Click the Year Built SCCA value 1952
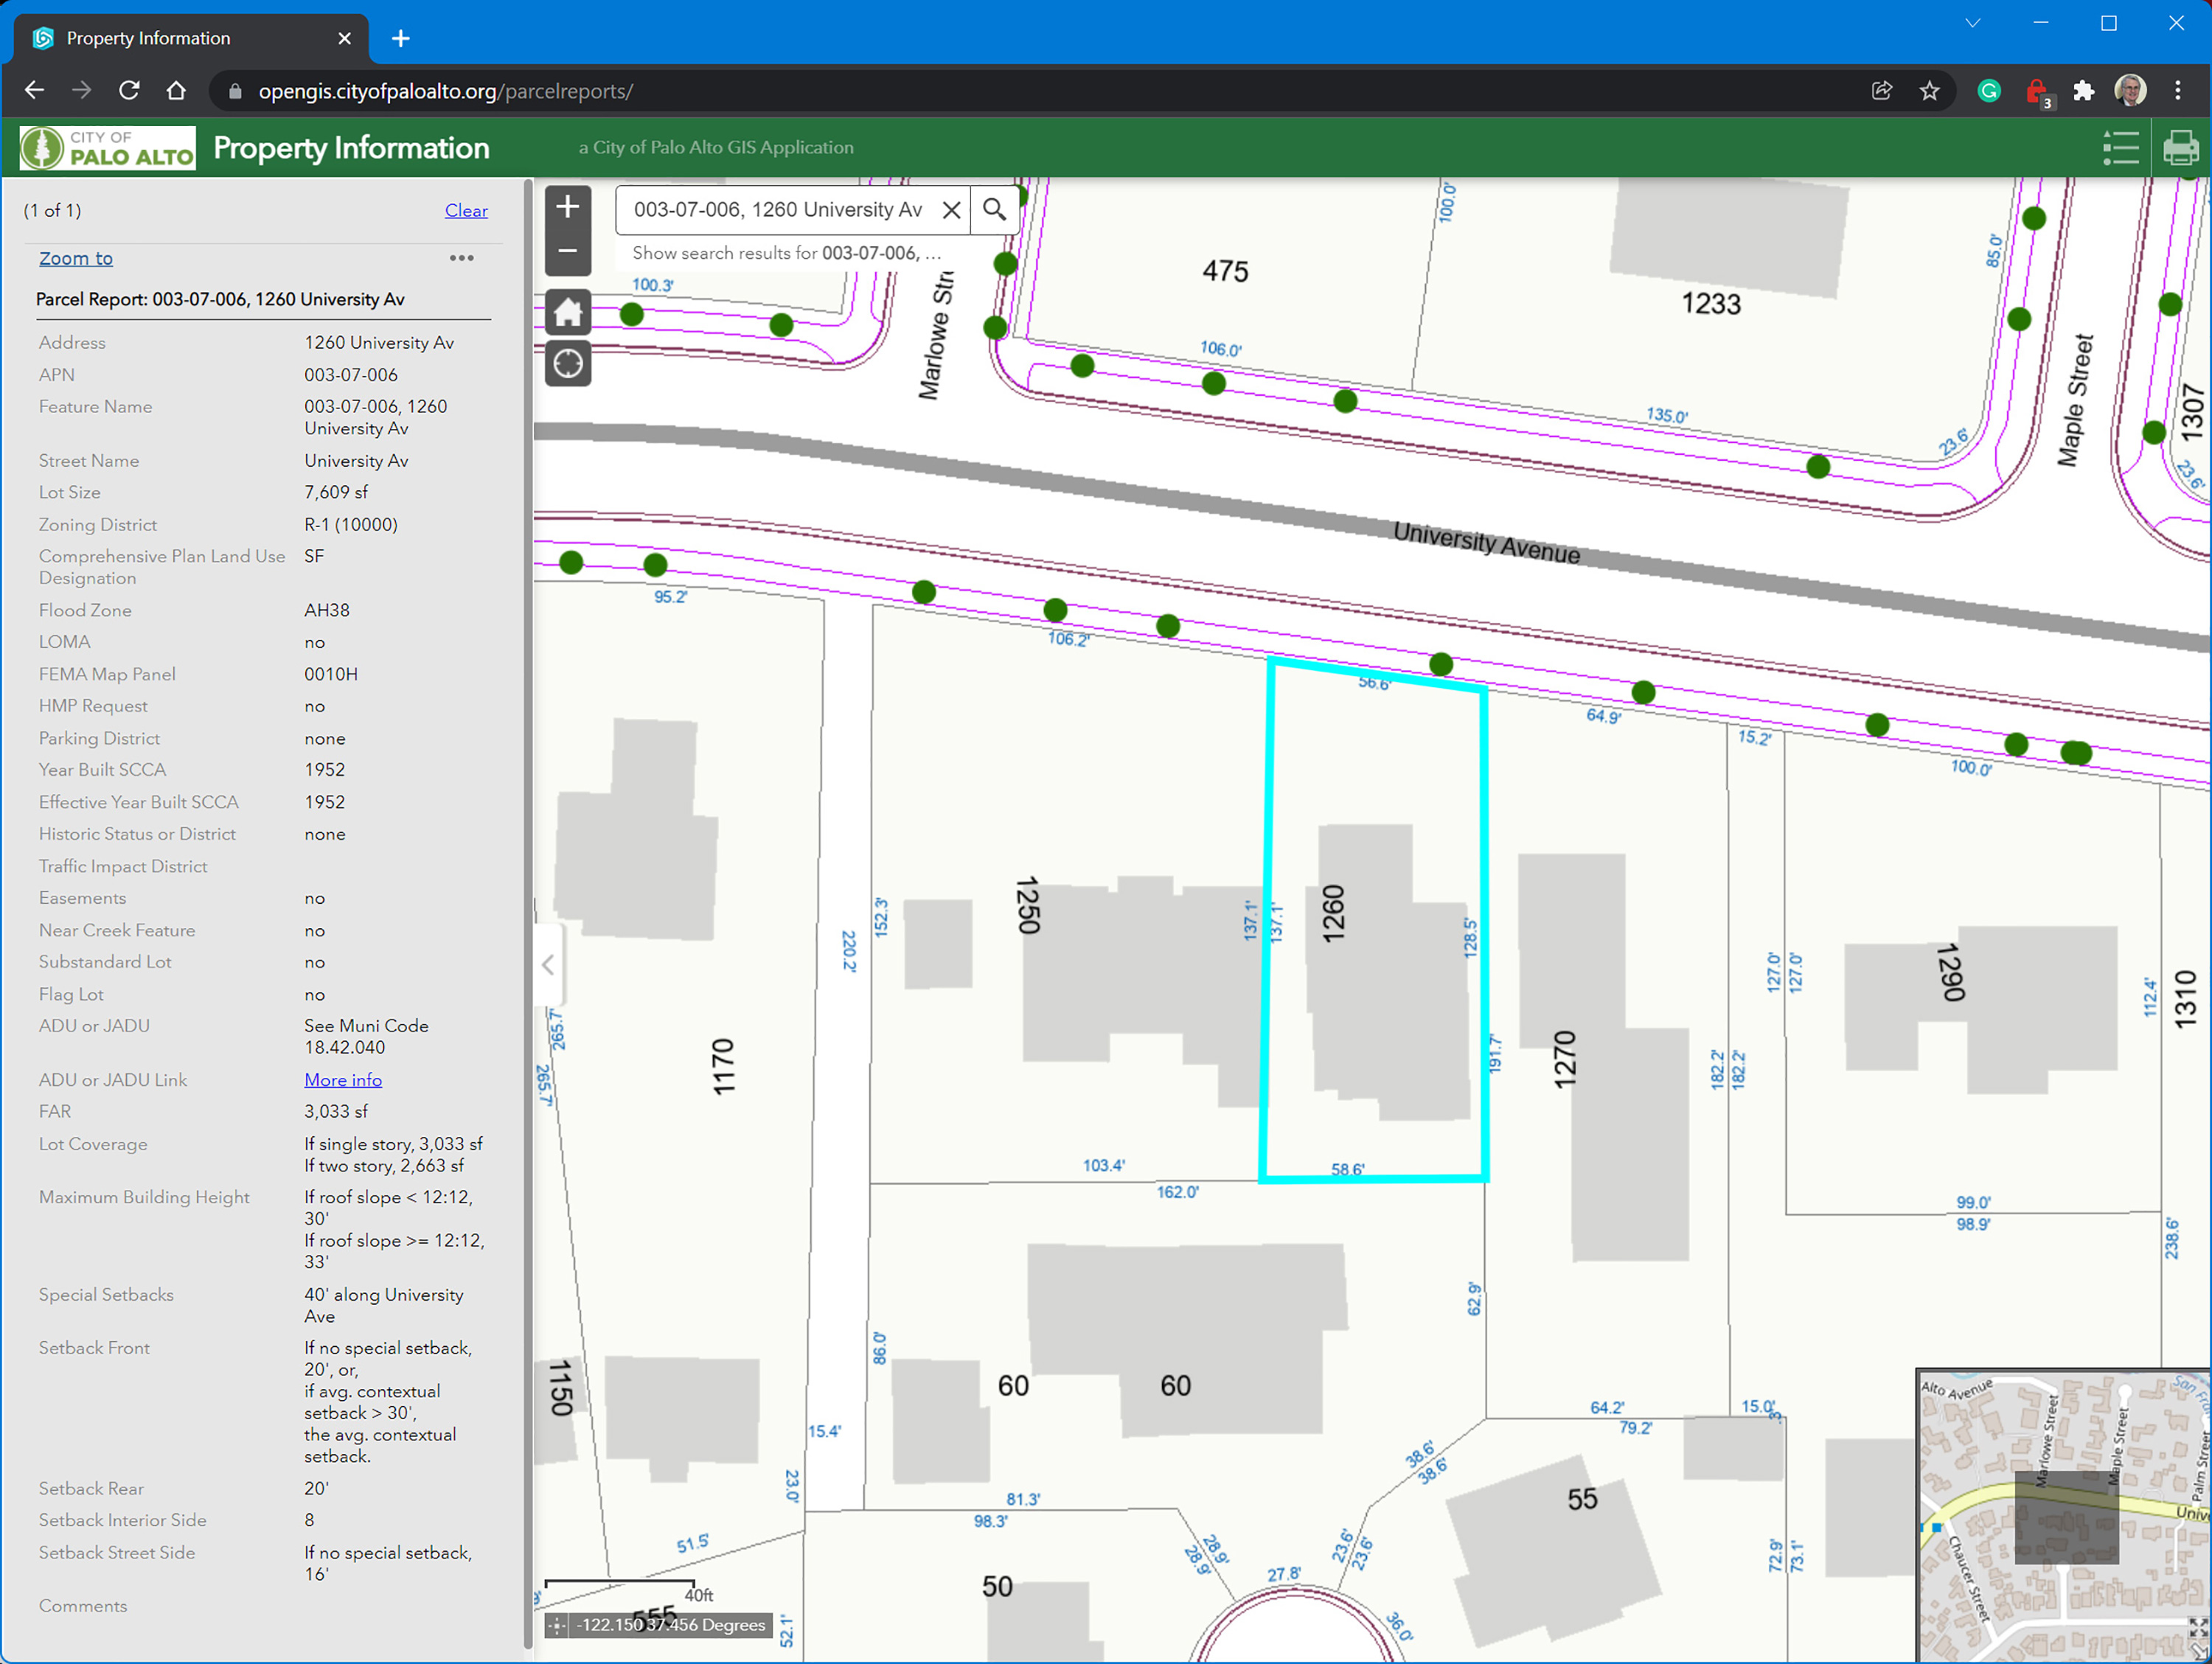This screenshot has height=1664, width=2212. (325, 770)
